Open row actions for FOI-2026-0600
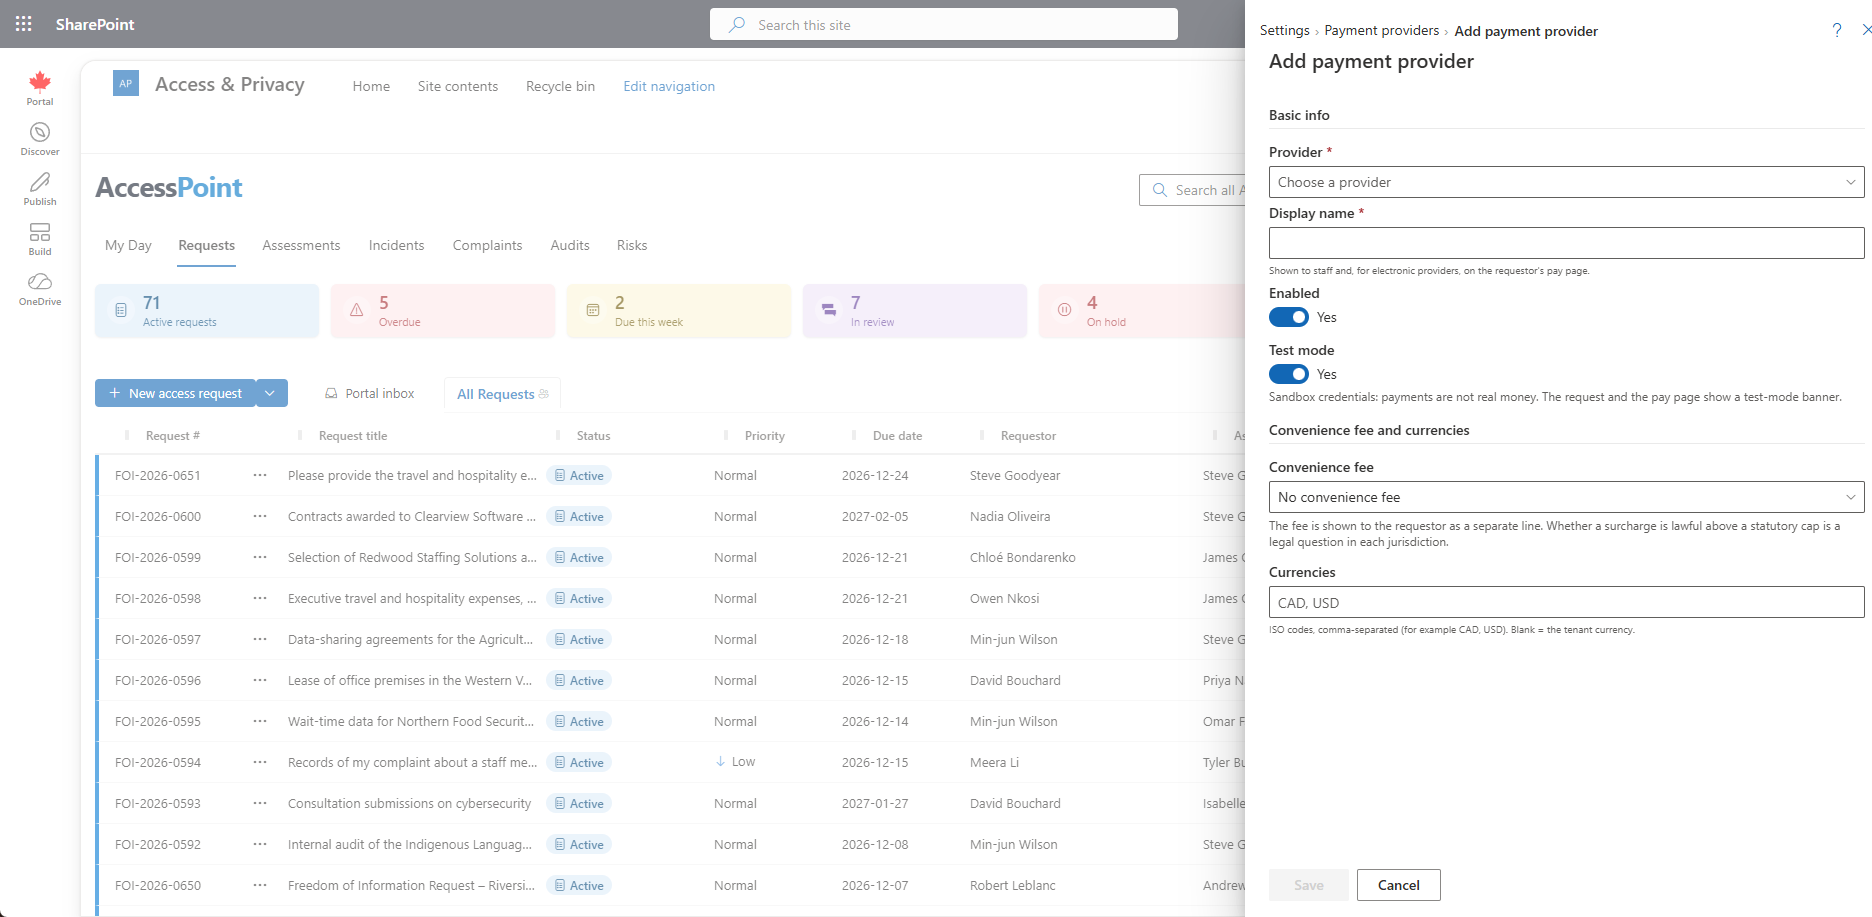Image resolution: width=1872 pixels, height=917 pixels. tap(260, 516)
